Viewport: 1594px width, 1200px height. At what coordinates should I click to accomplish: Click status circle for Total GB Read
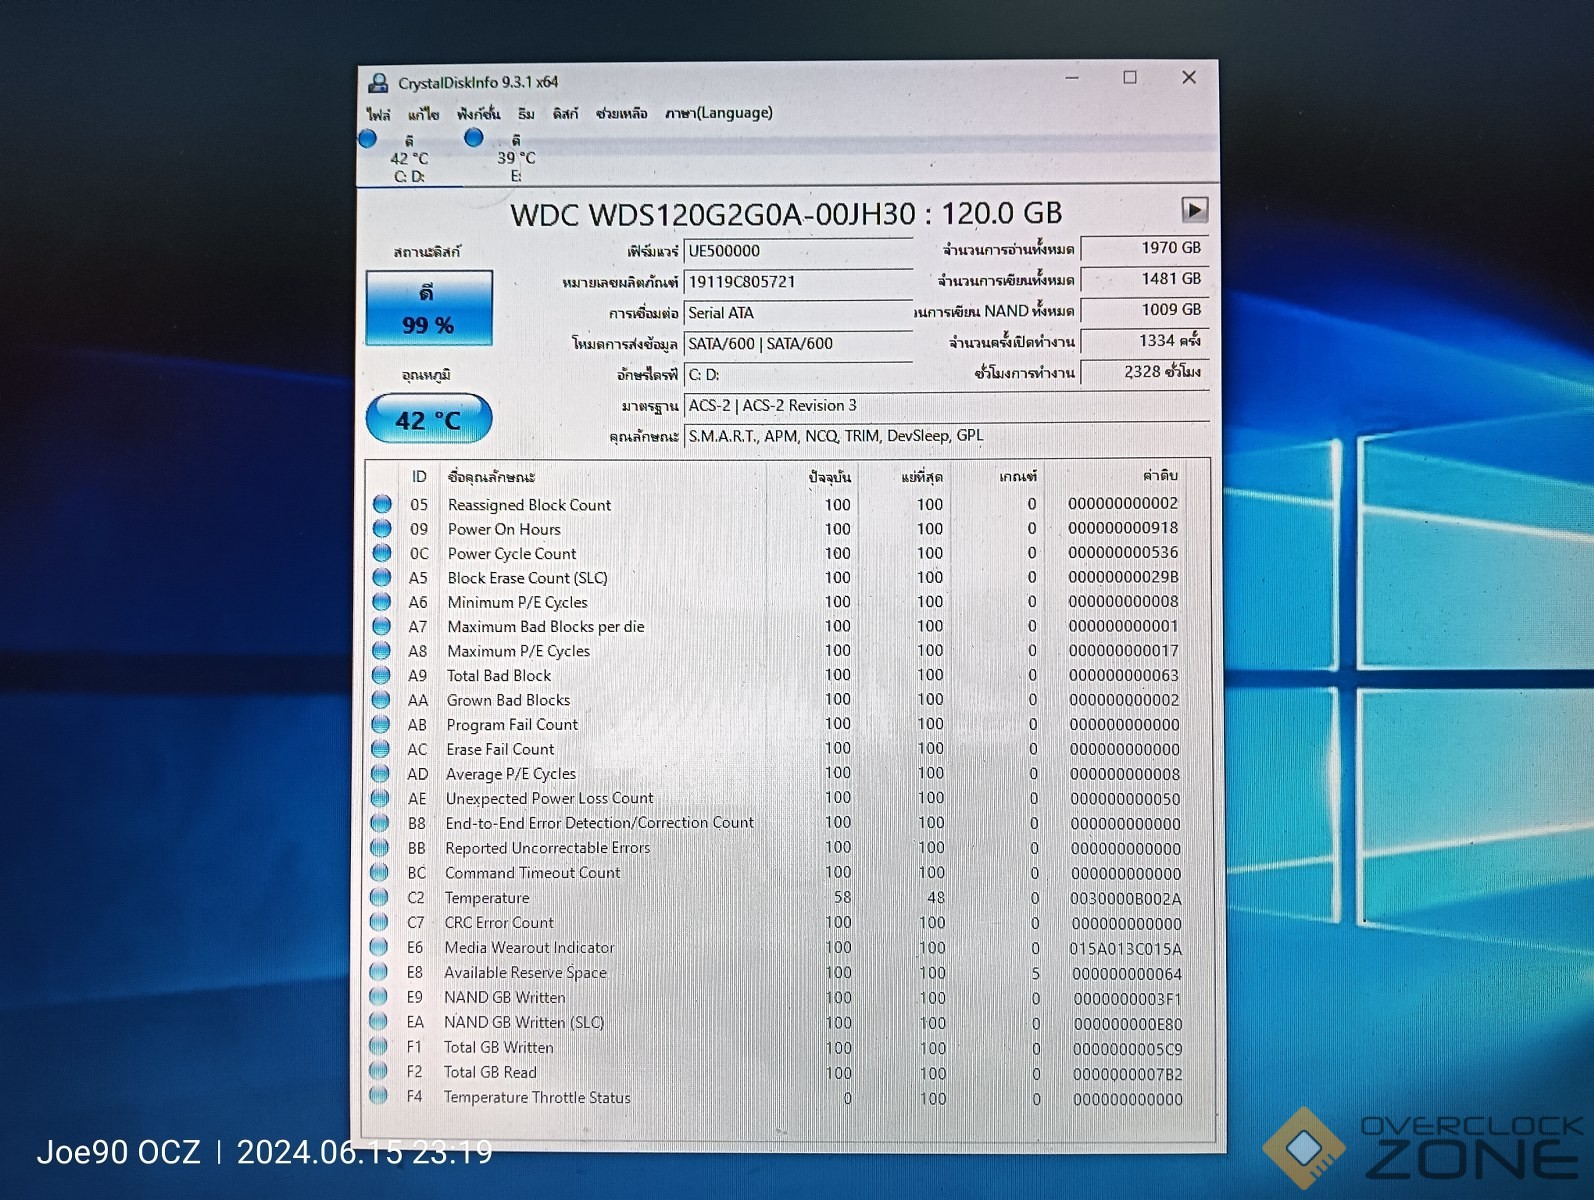378,1071
